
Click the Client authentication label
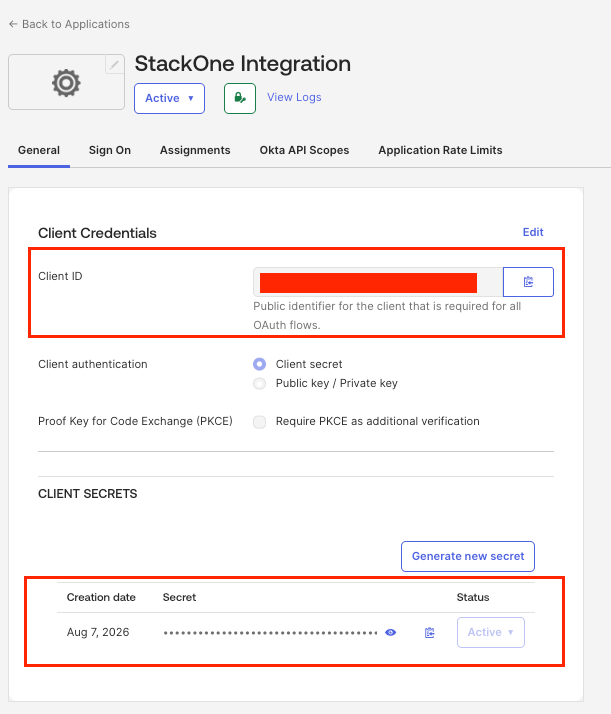point(93,364)
